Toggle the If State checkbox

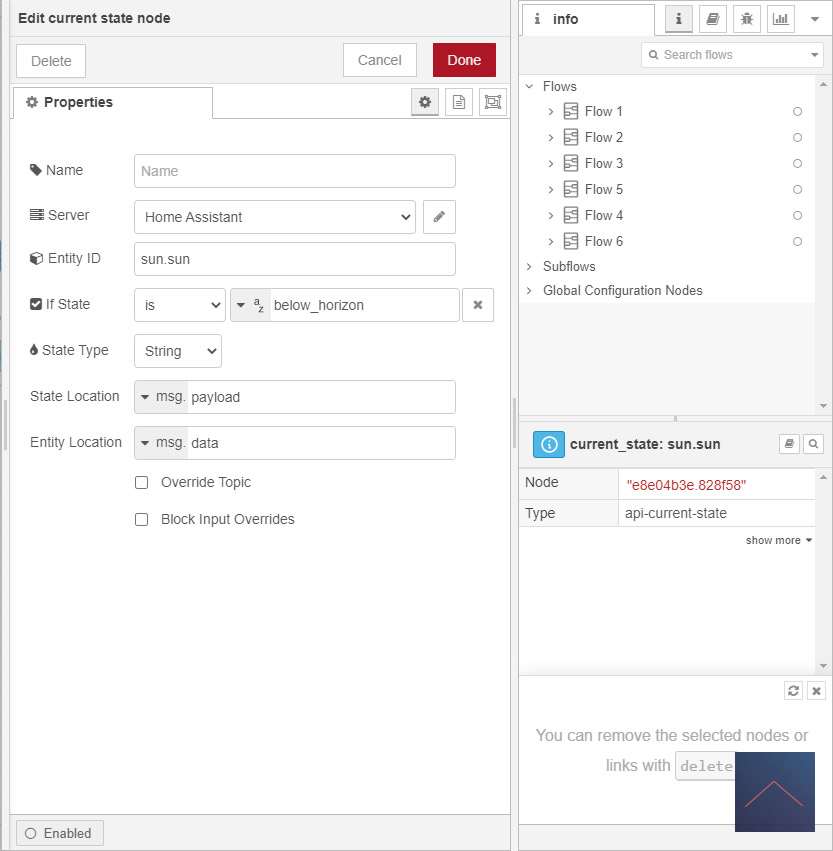[x=36, y=304]
